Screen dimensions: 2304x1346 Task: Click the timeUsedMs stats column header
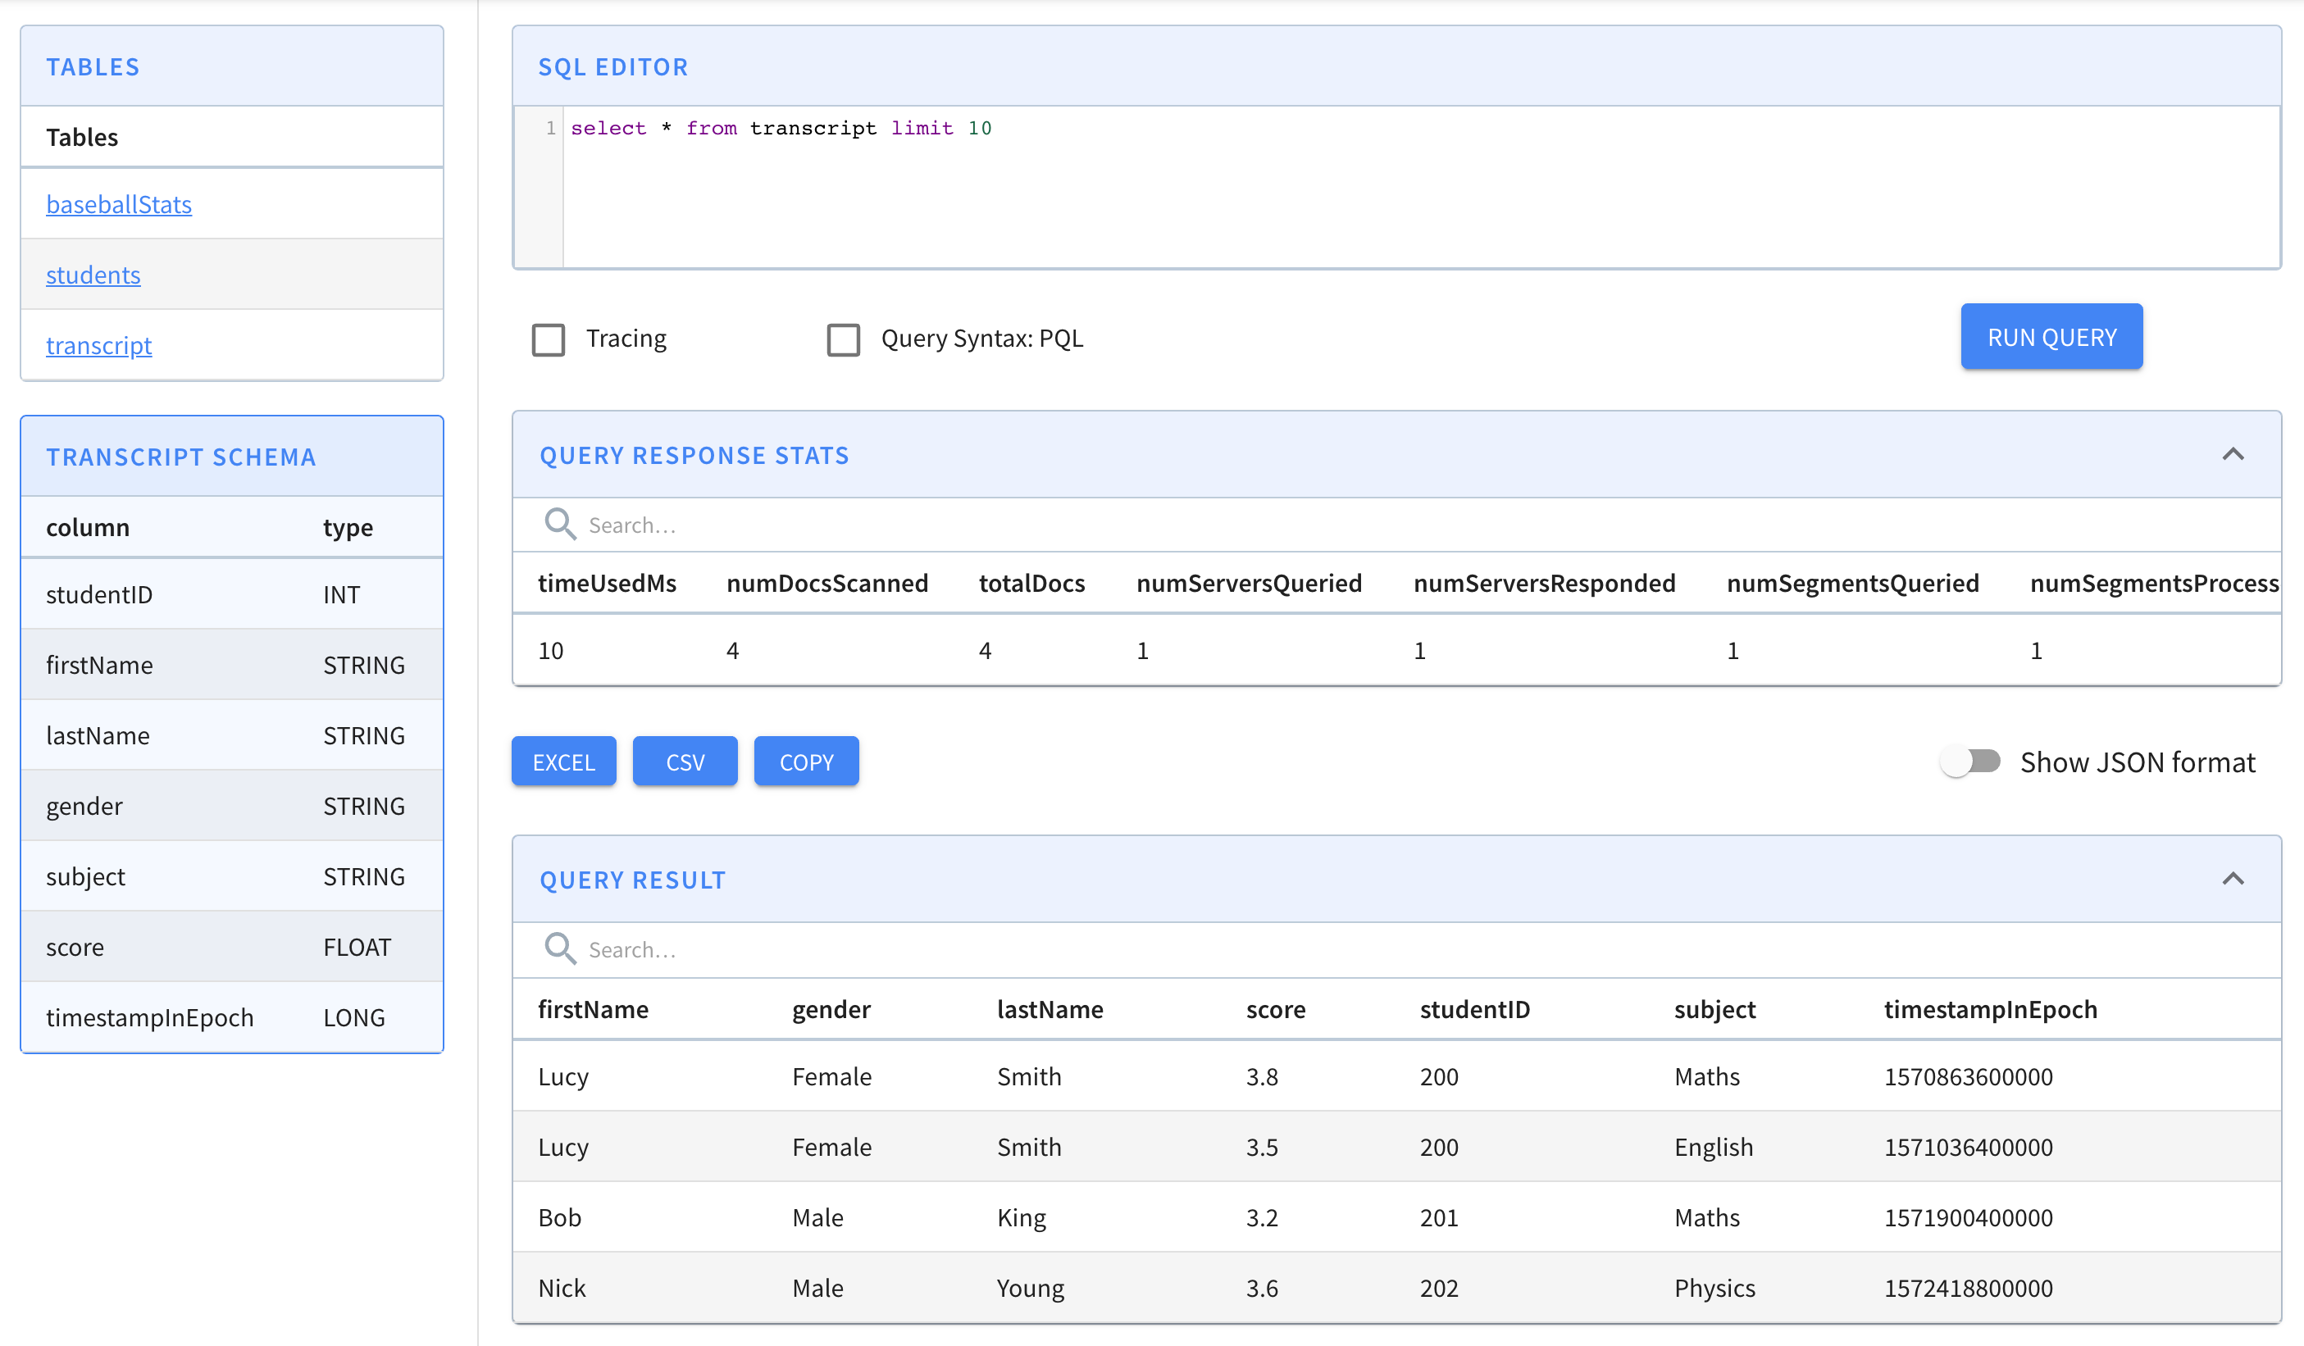607,583
